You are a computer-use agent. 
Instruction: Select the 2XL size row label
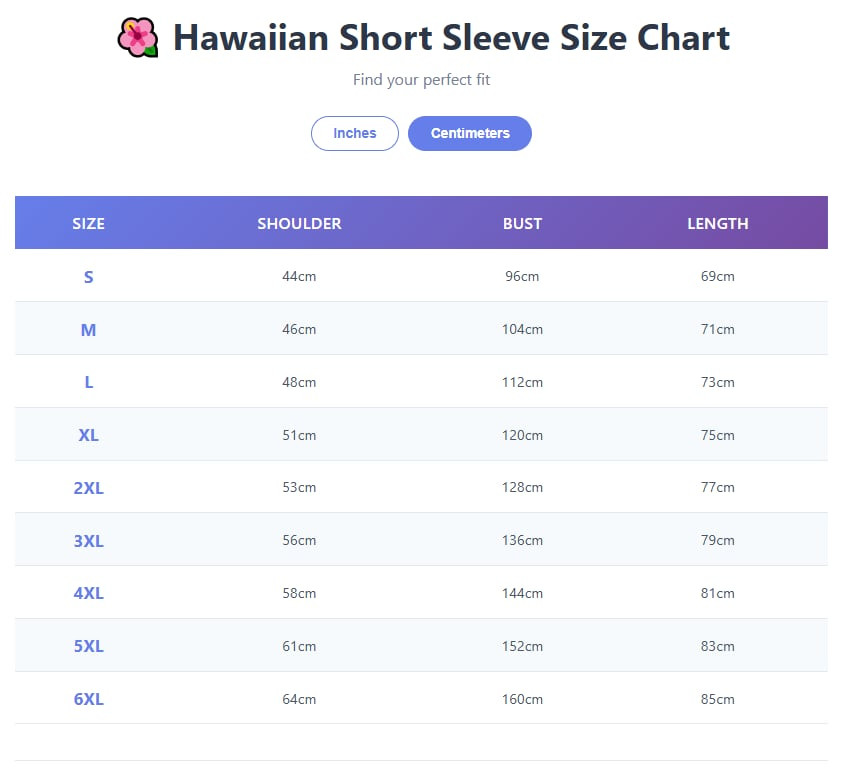[x=88, y=488]
